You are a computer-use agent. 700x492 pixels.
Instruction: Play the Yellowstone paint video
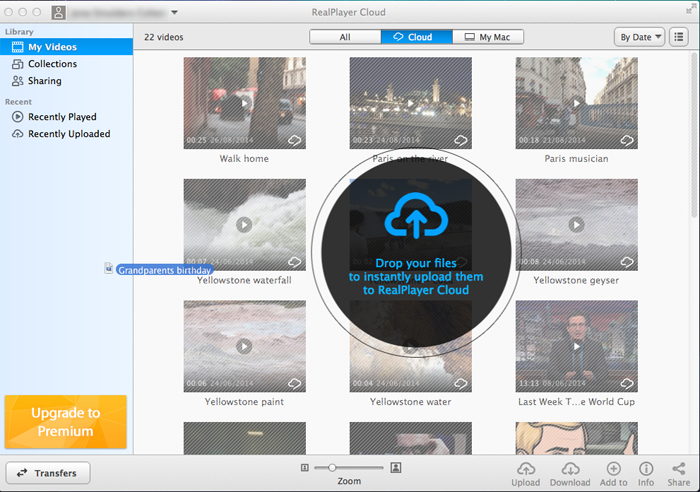coord(244,346)
